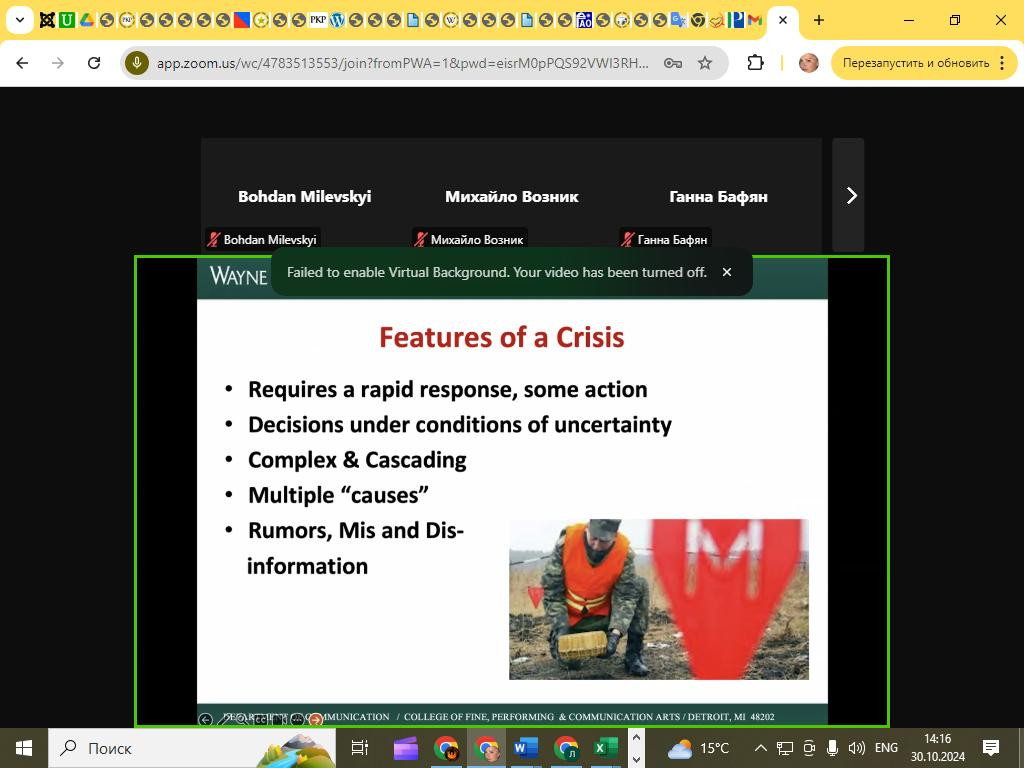Switch to the red and blue flag tab
This screenshot has height=768, width=1024.
click(242, 20)
